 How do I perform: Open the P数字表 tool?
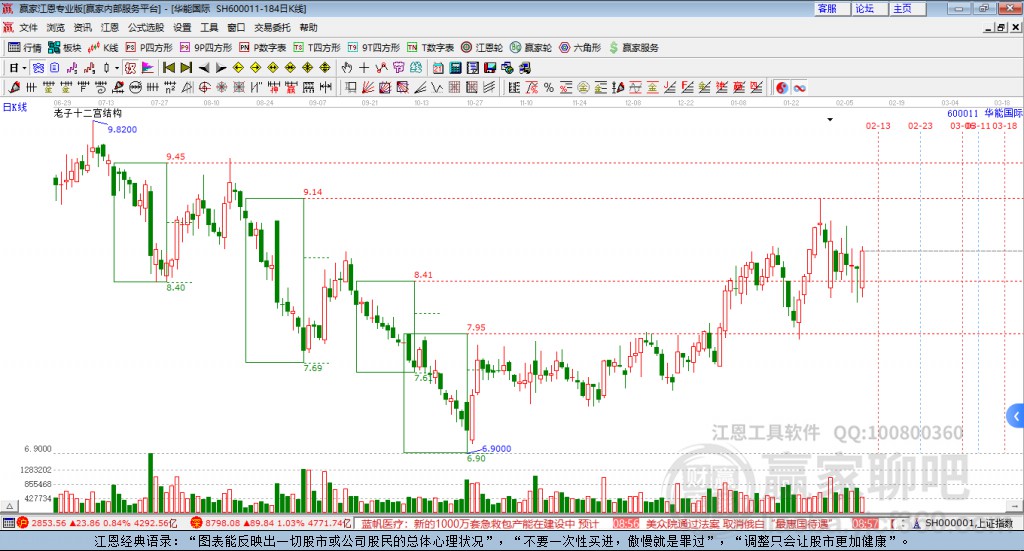(x=263, y=48)
